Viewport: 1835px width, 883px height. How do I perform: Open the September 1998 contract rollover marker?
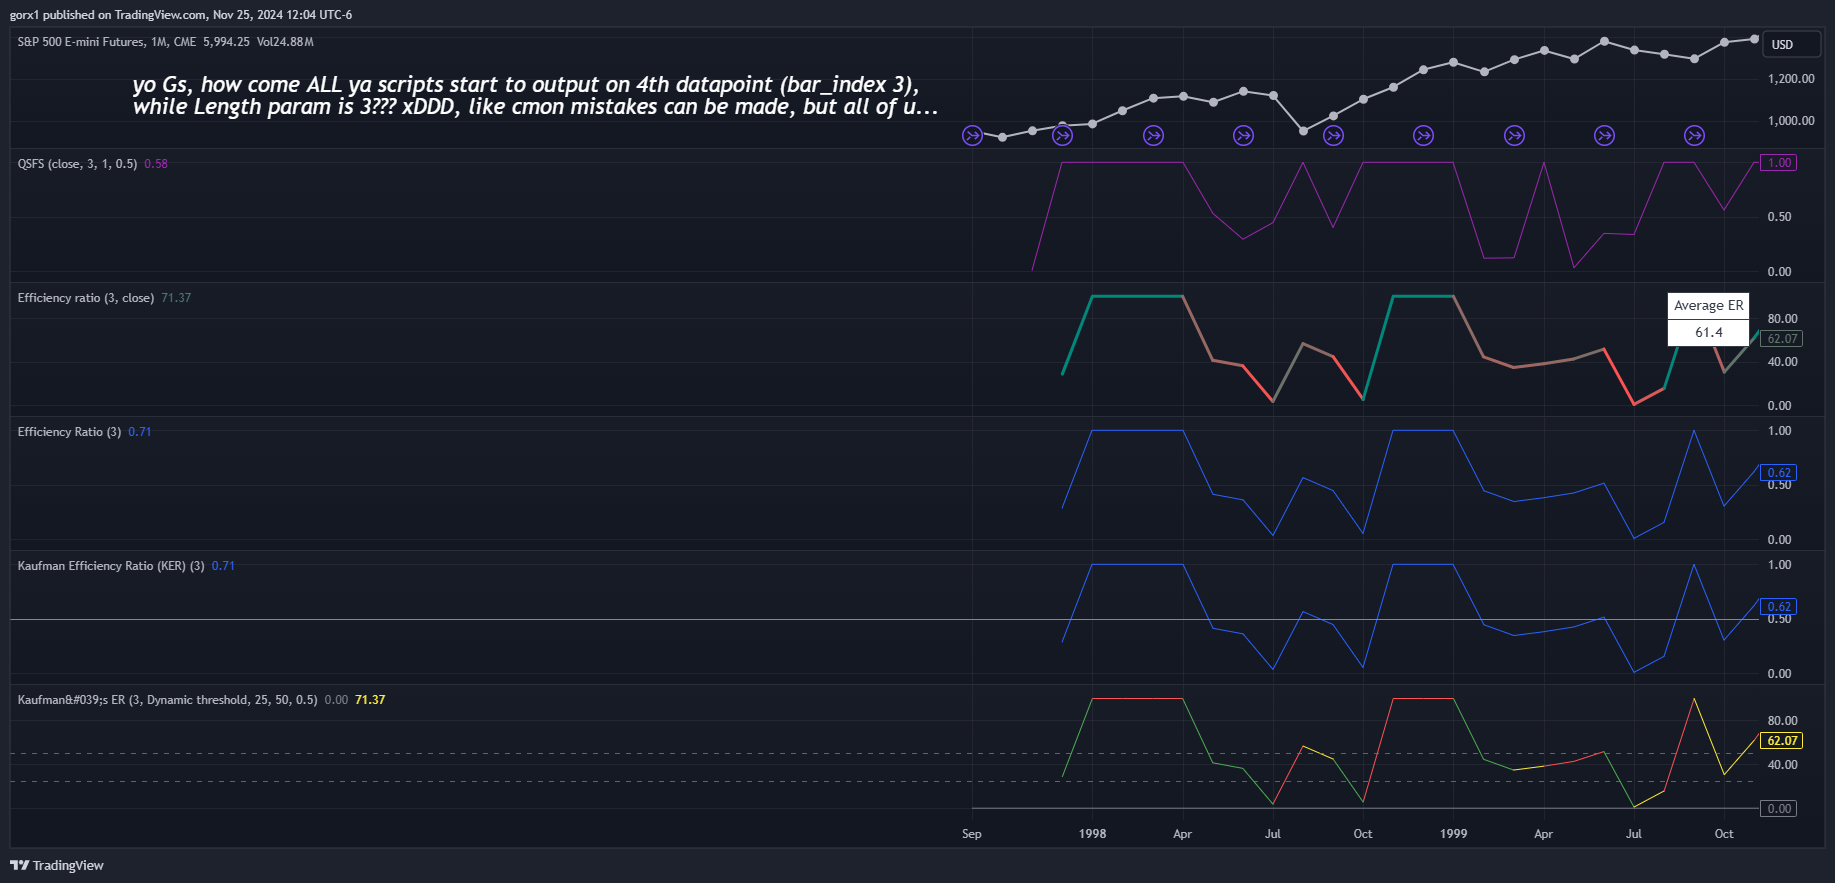click(1333, 135)
